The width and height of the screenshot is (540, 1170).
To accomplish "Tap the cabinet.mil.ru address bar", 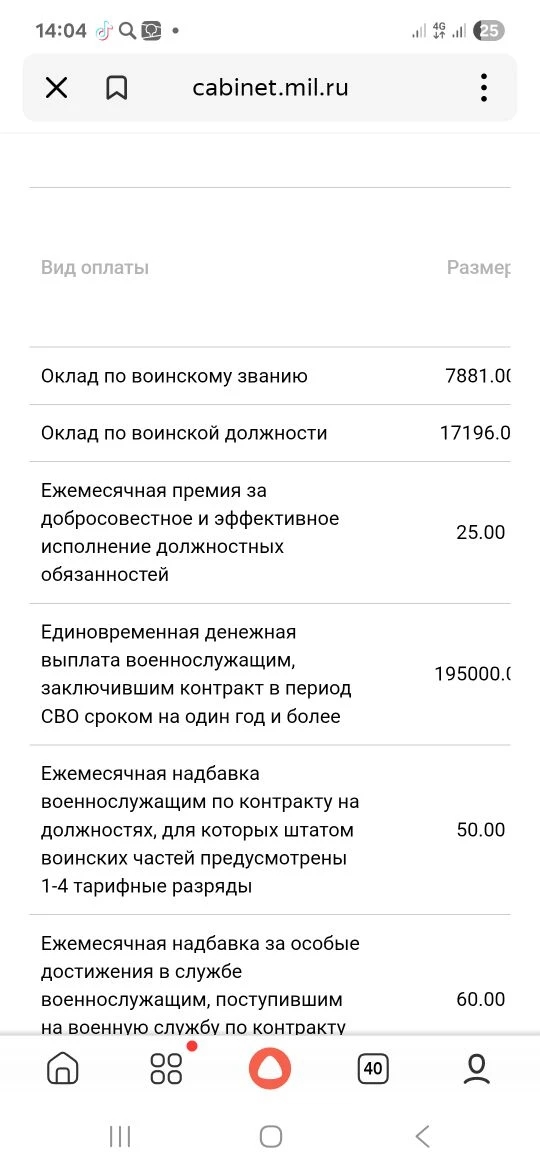I will (x=270, y=88).
